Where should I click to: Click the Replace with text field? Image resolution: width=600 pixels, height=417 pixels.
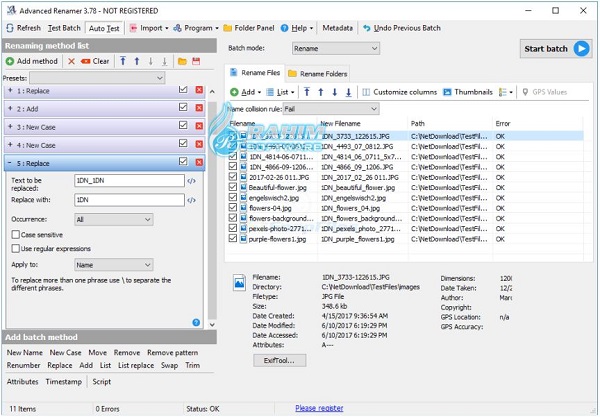[128, 199]
